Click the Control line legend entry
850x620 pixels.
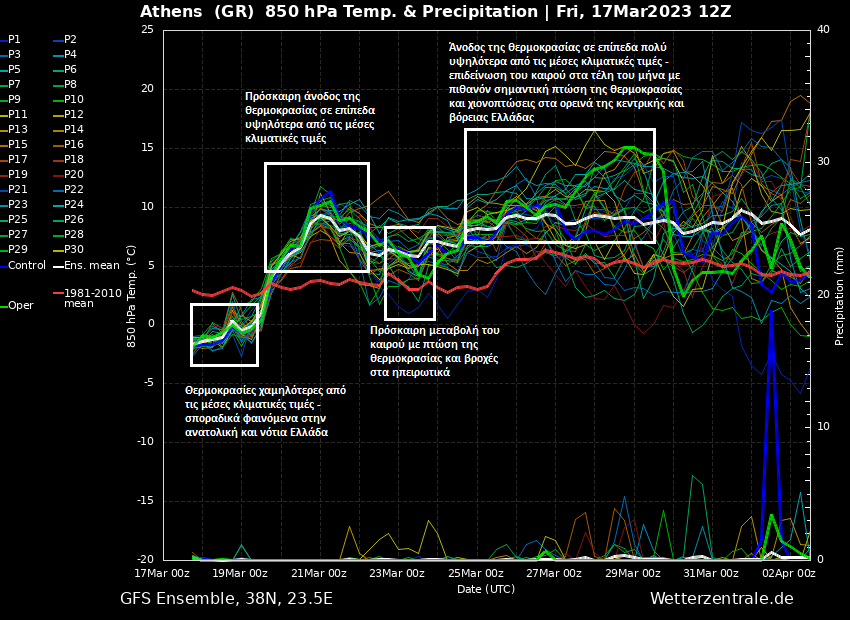click(26, 266)
